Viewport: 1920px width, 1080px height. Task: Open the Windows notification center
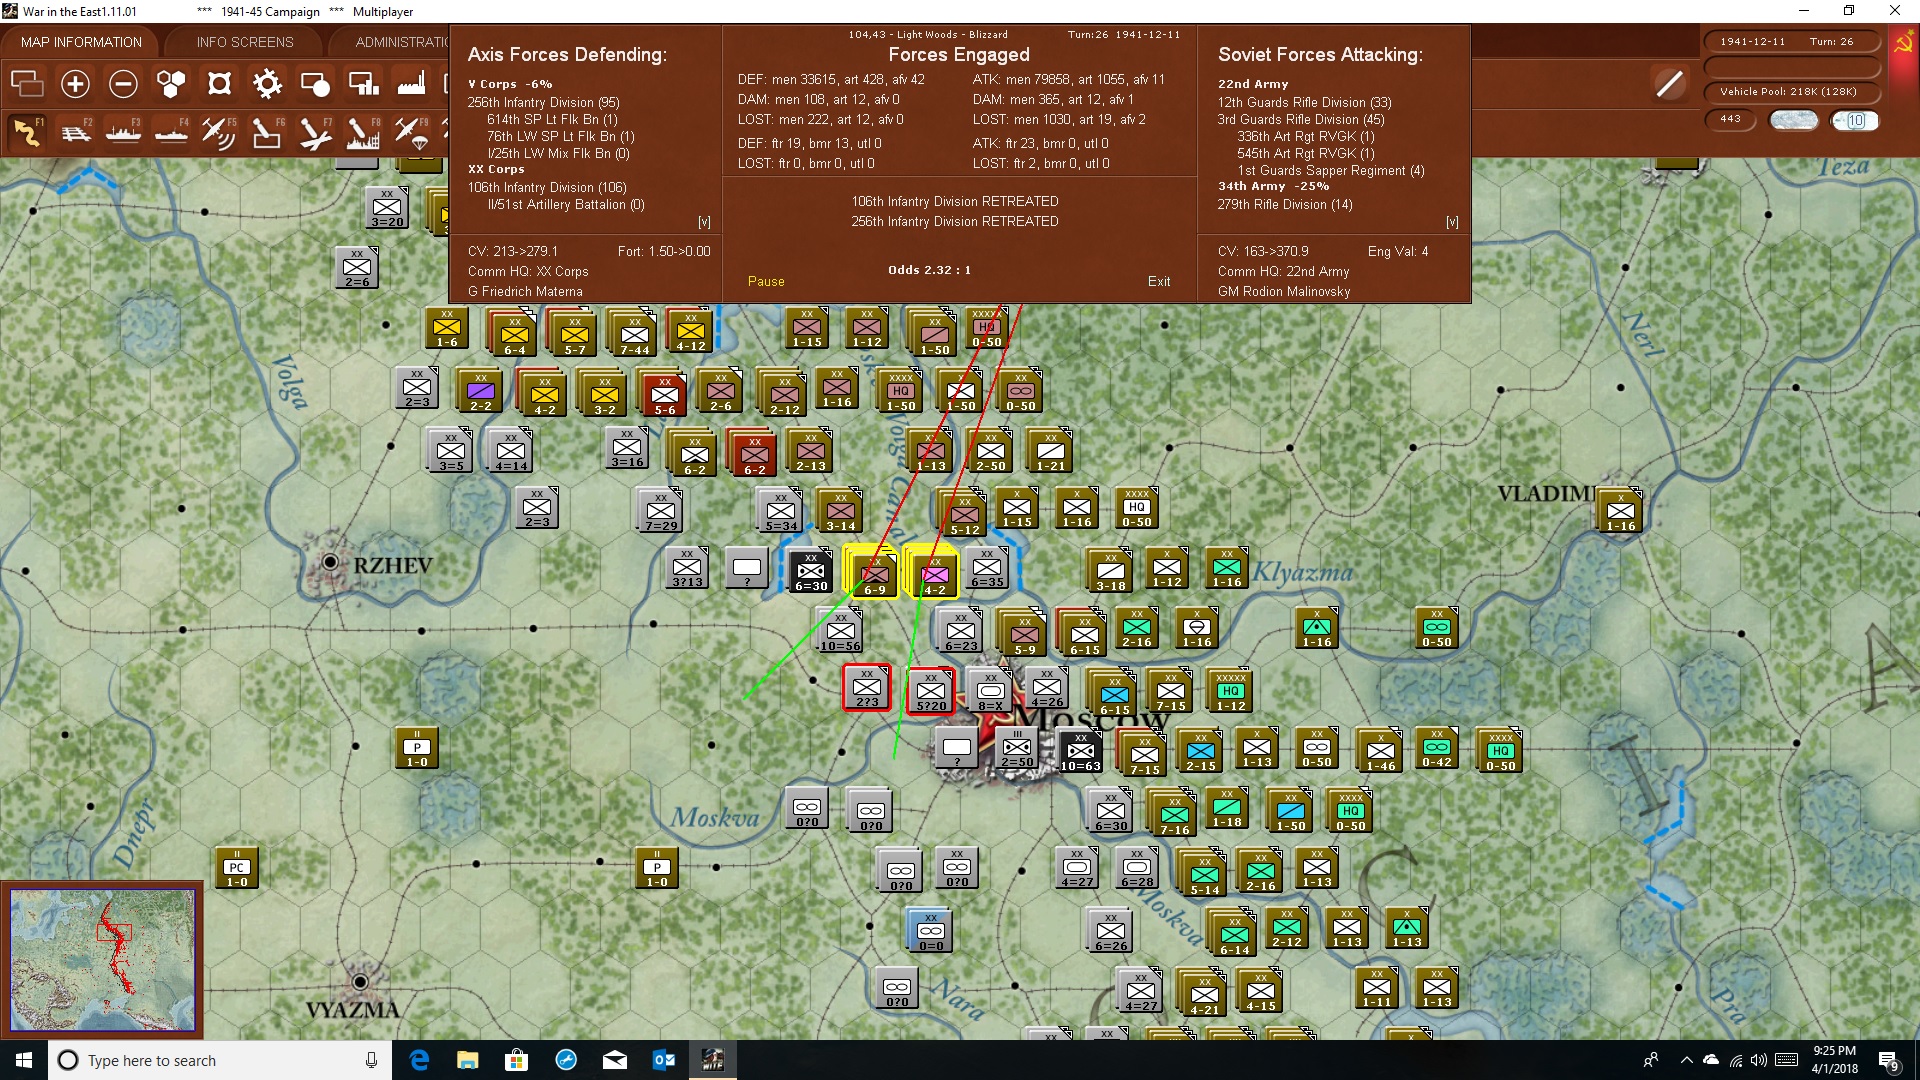click(x=1888, y=1060)
